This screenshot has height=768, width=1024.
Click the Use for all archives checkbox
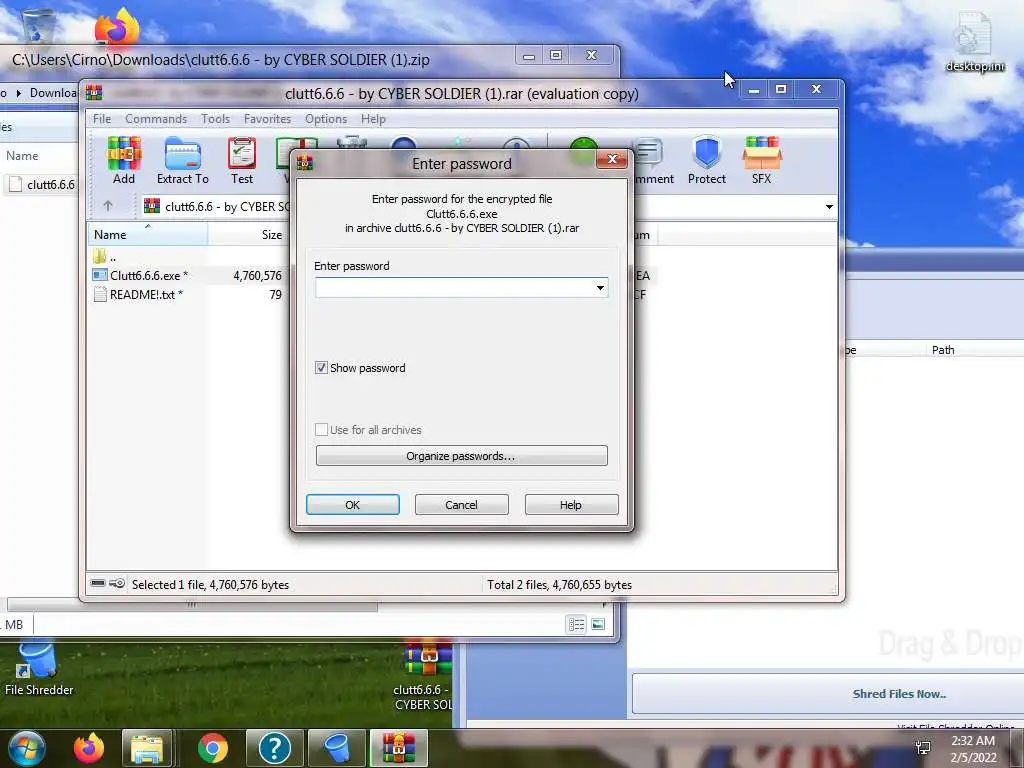(x=321, y=430)
